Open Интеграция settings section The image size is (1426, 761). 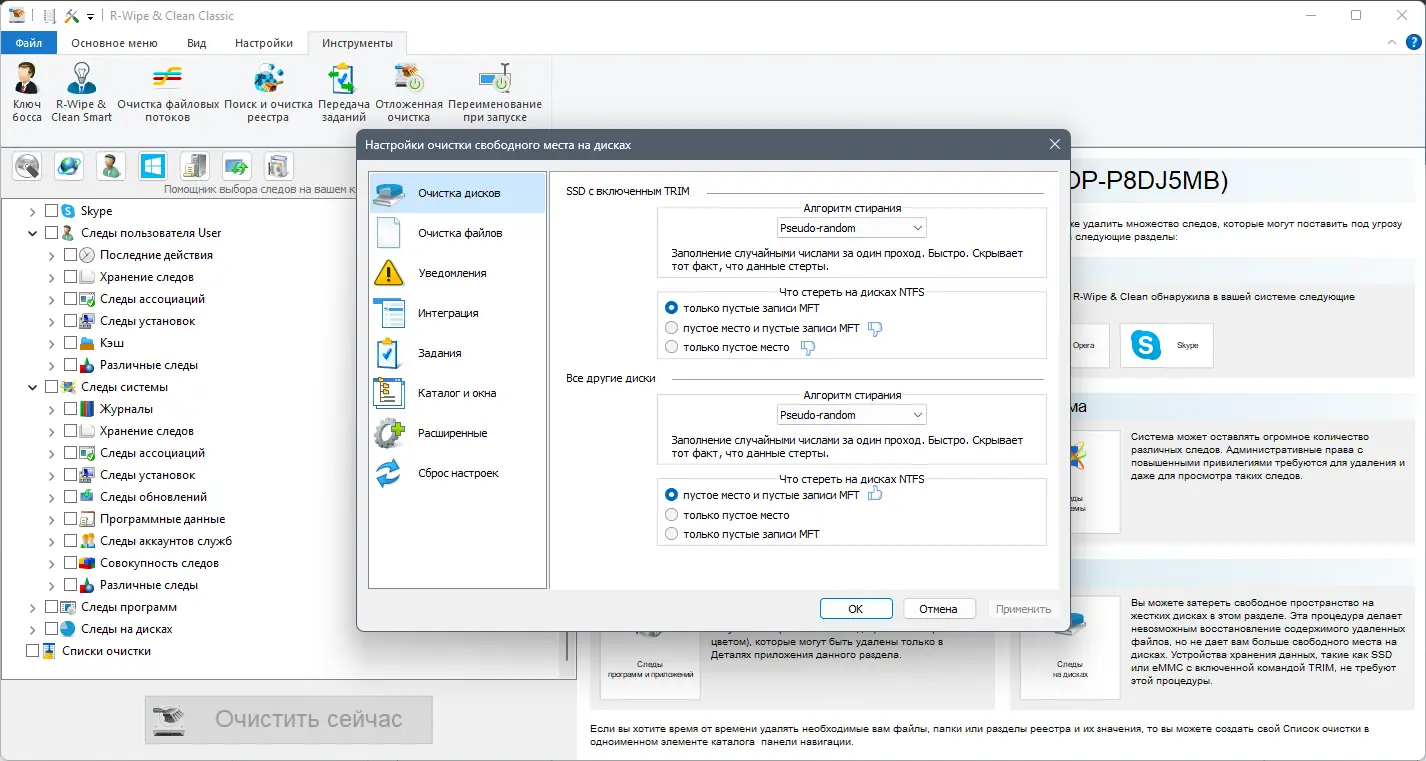[458, 313]
